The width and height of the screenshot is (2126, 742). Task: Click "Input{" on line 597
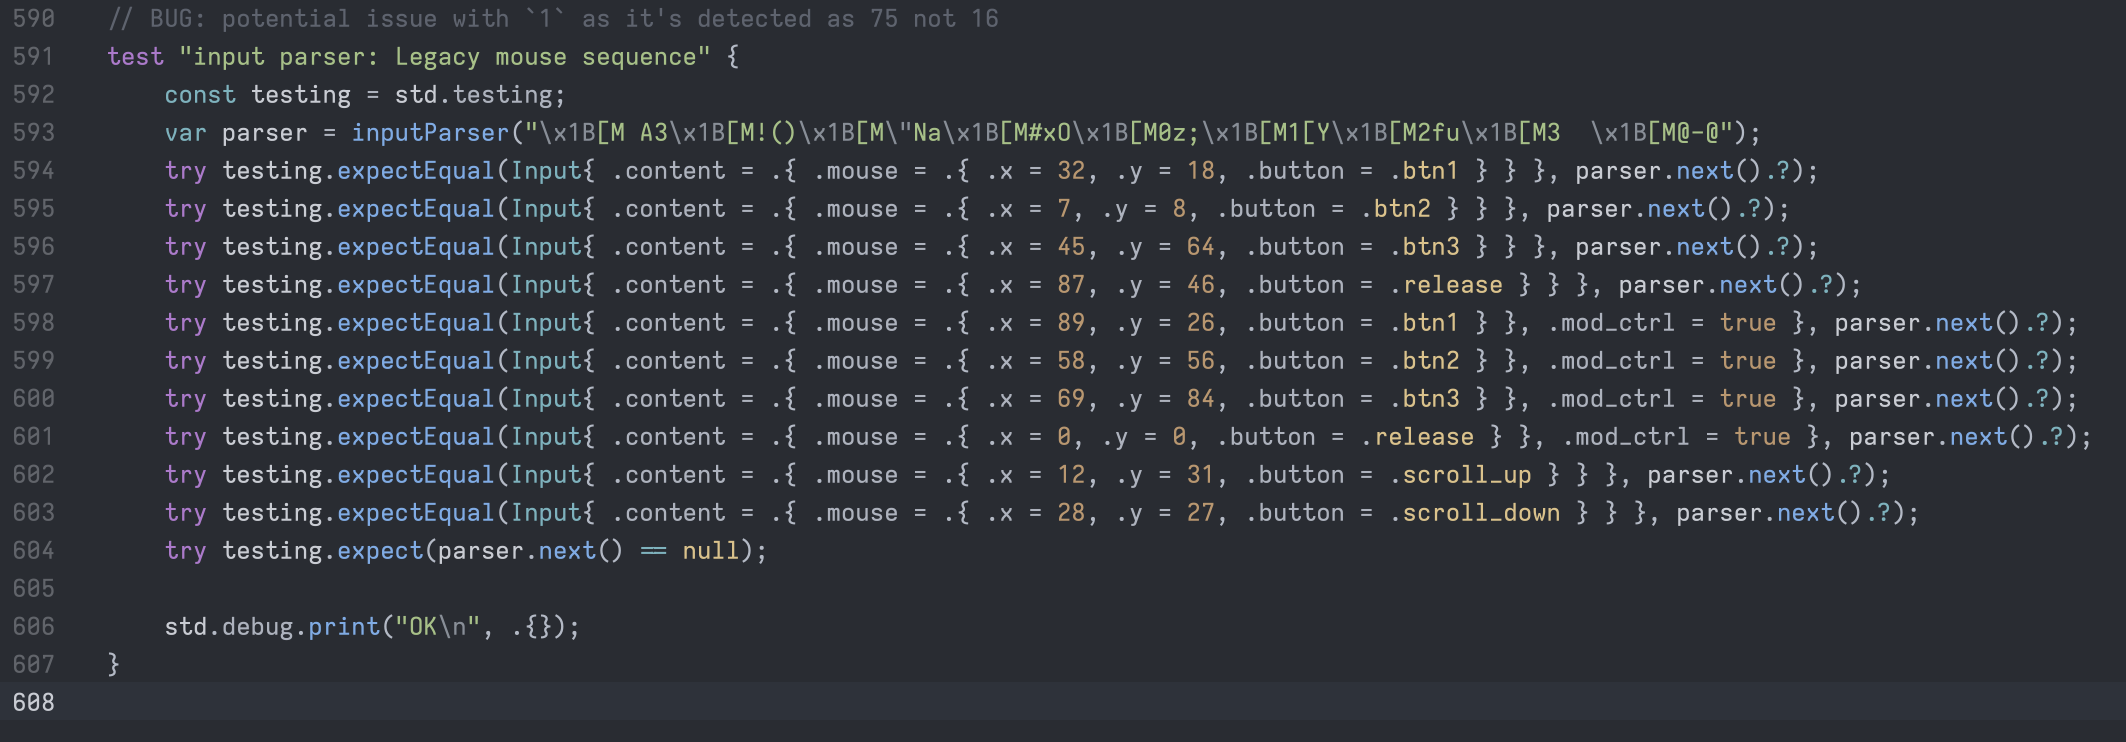click(553, 285)
